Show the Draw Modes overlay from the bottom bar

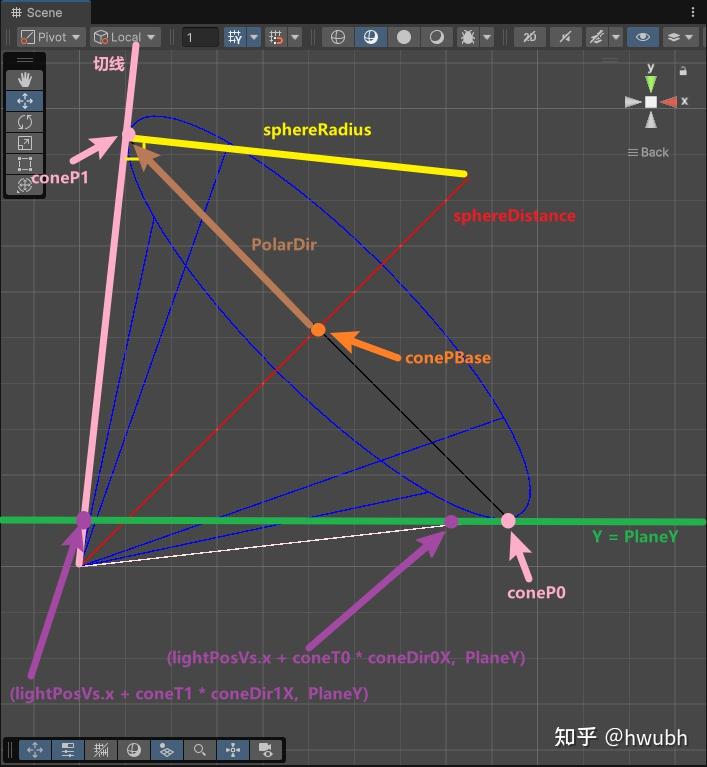tap(134, 749)
